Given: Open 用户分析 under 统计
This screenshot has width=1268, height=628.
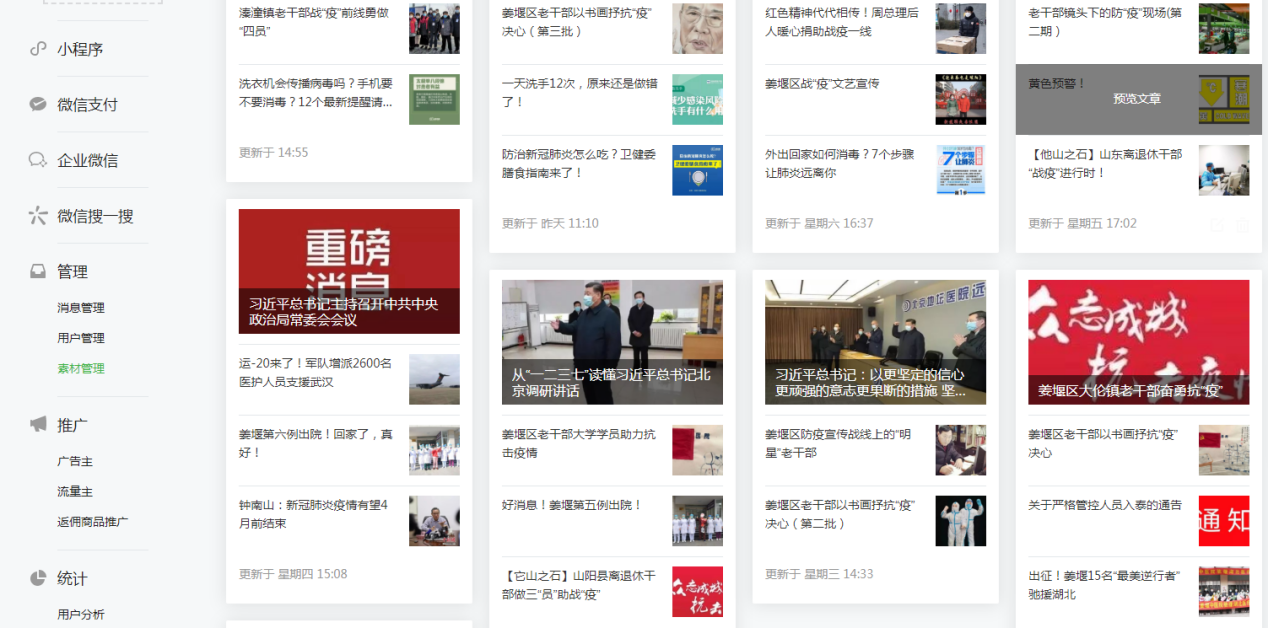Looking at the screenshot, I should [81, 614].
